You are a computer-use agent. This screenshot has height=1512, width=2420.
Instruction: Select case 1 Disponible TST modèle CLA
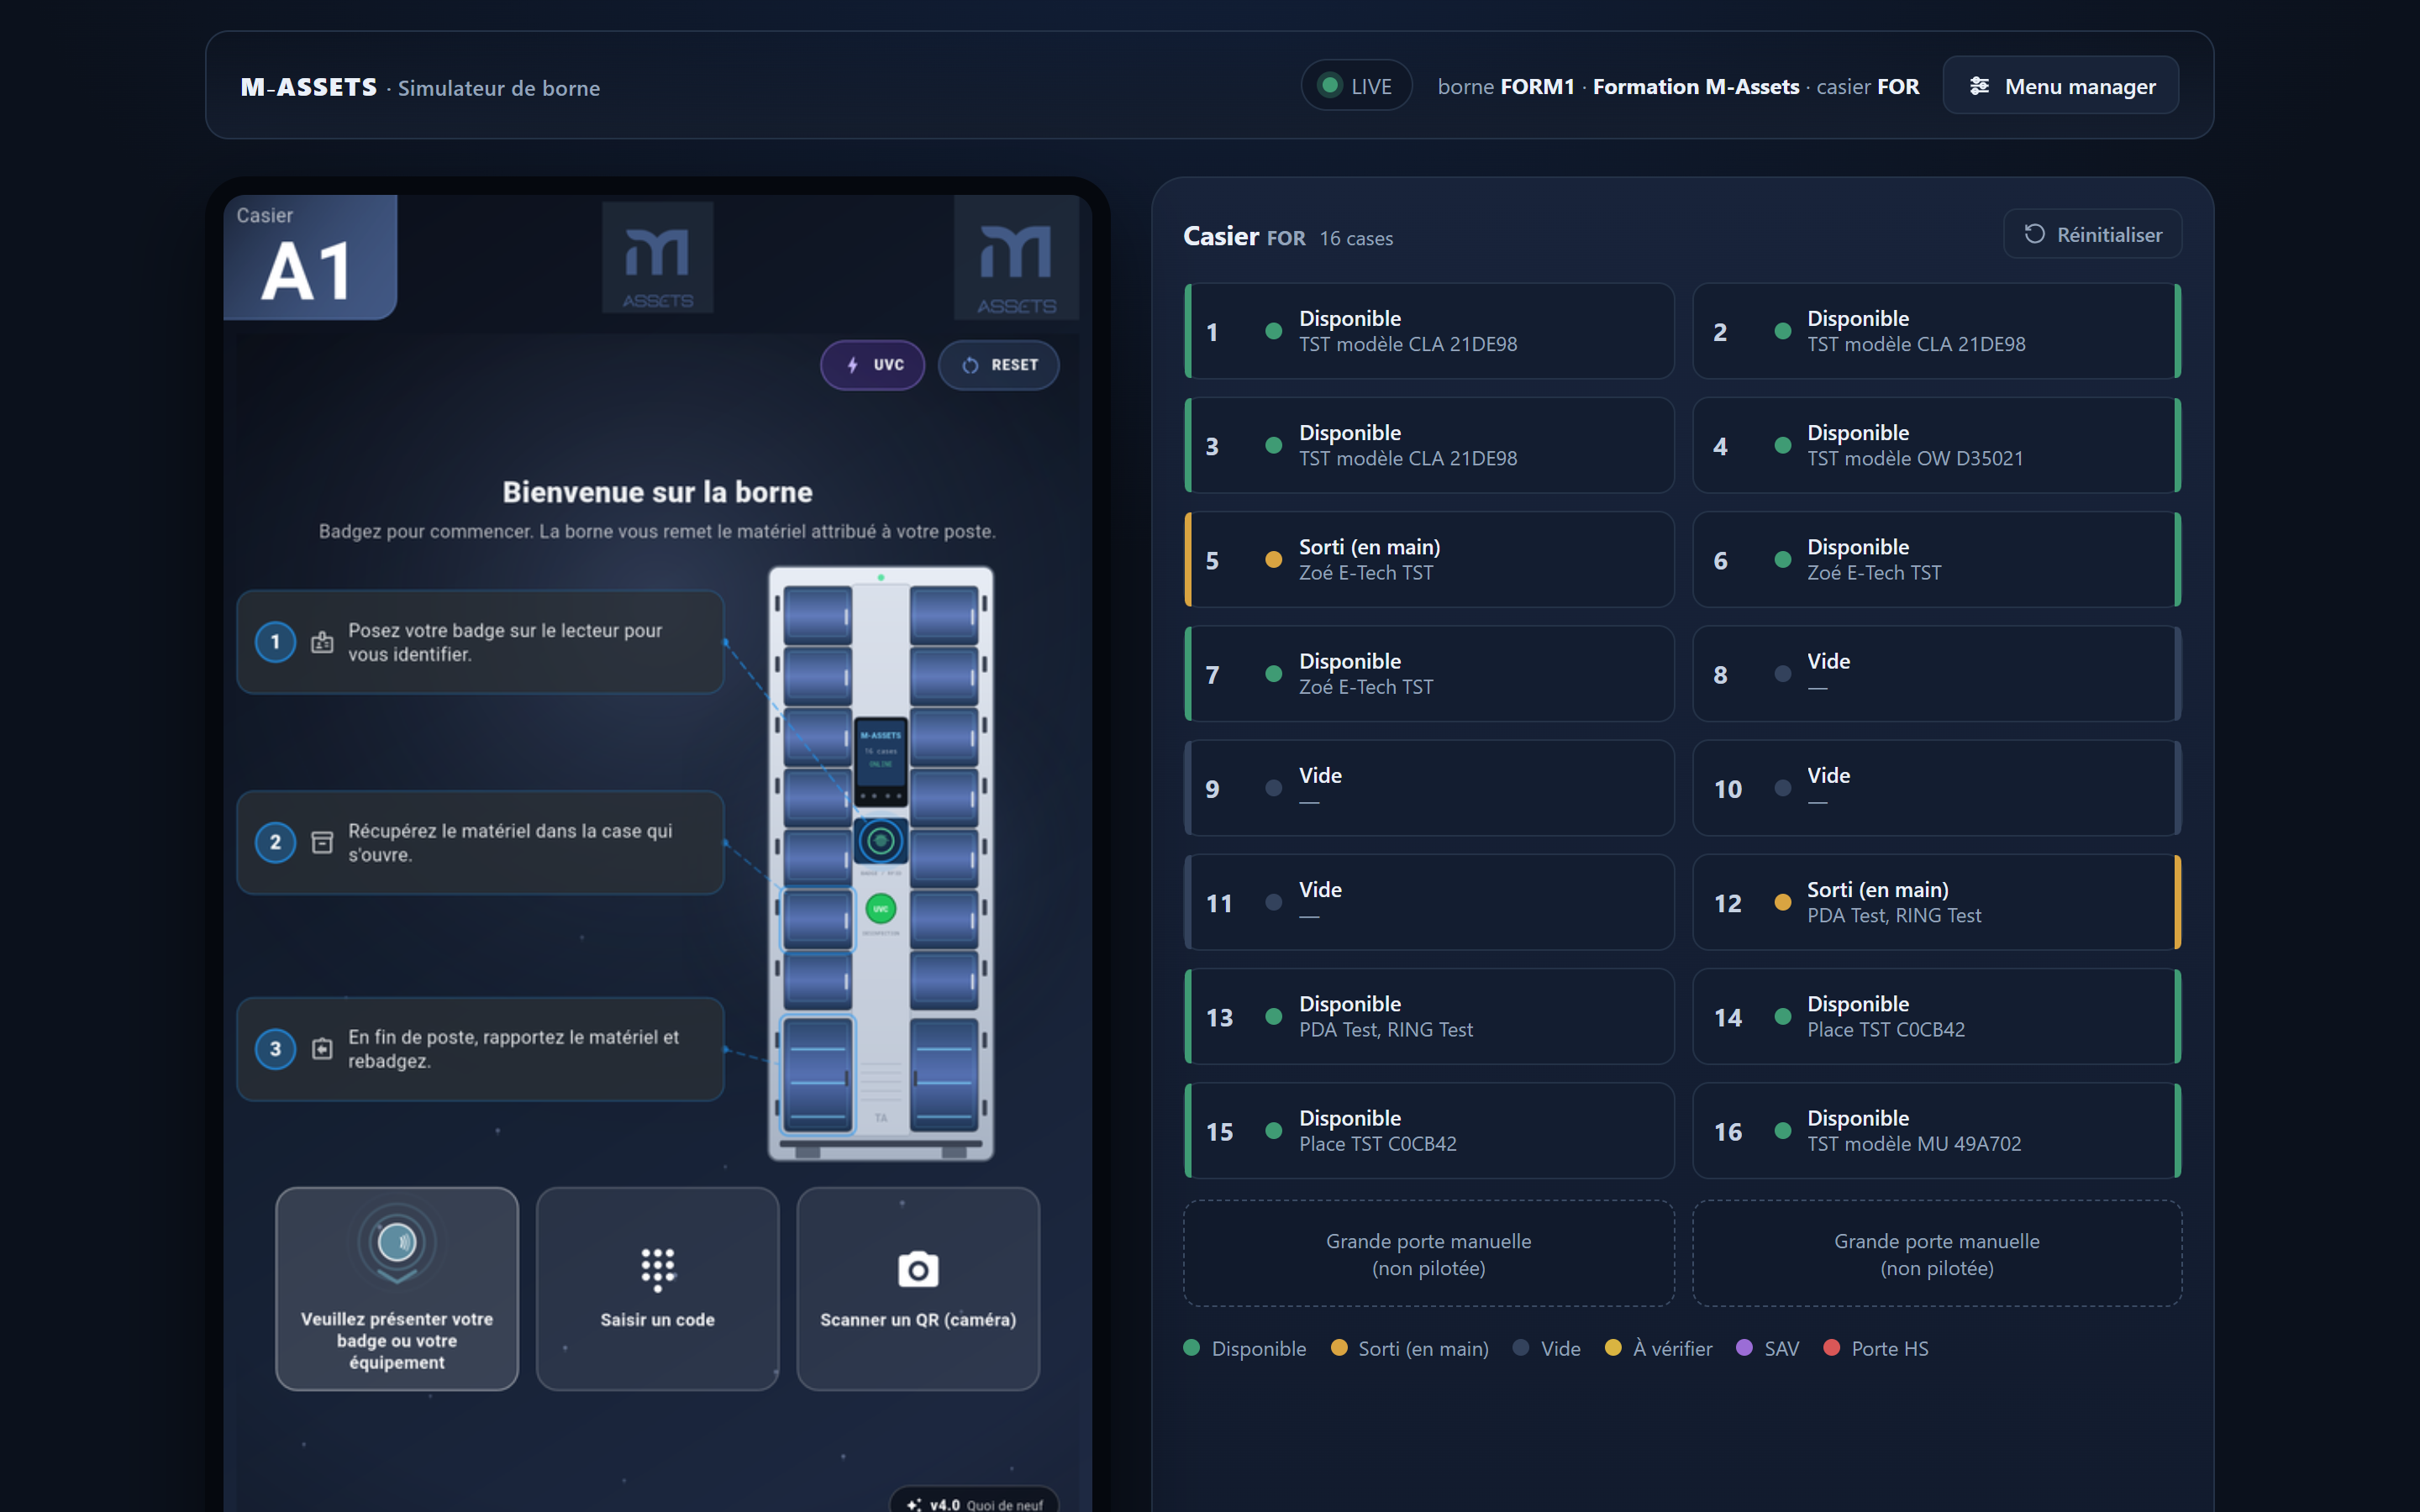pos(1428,331)
